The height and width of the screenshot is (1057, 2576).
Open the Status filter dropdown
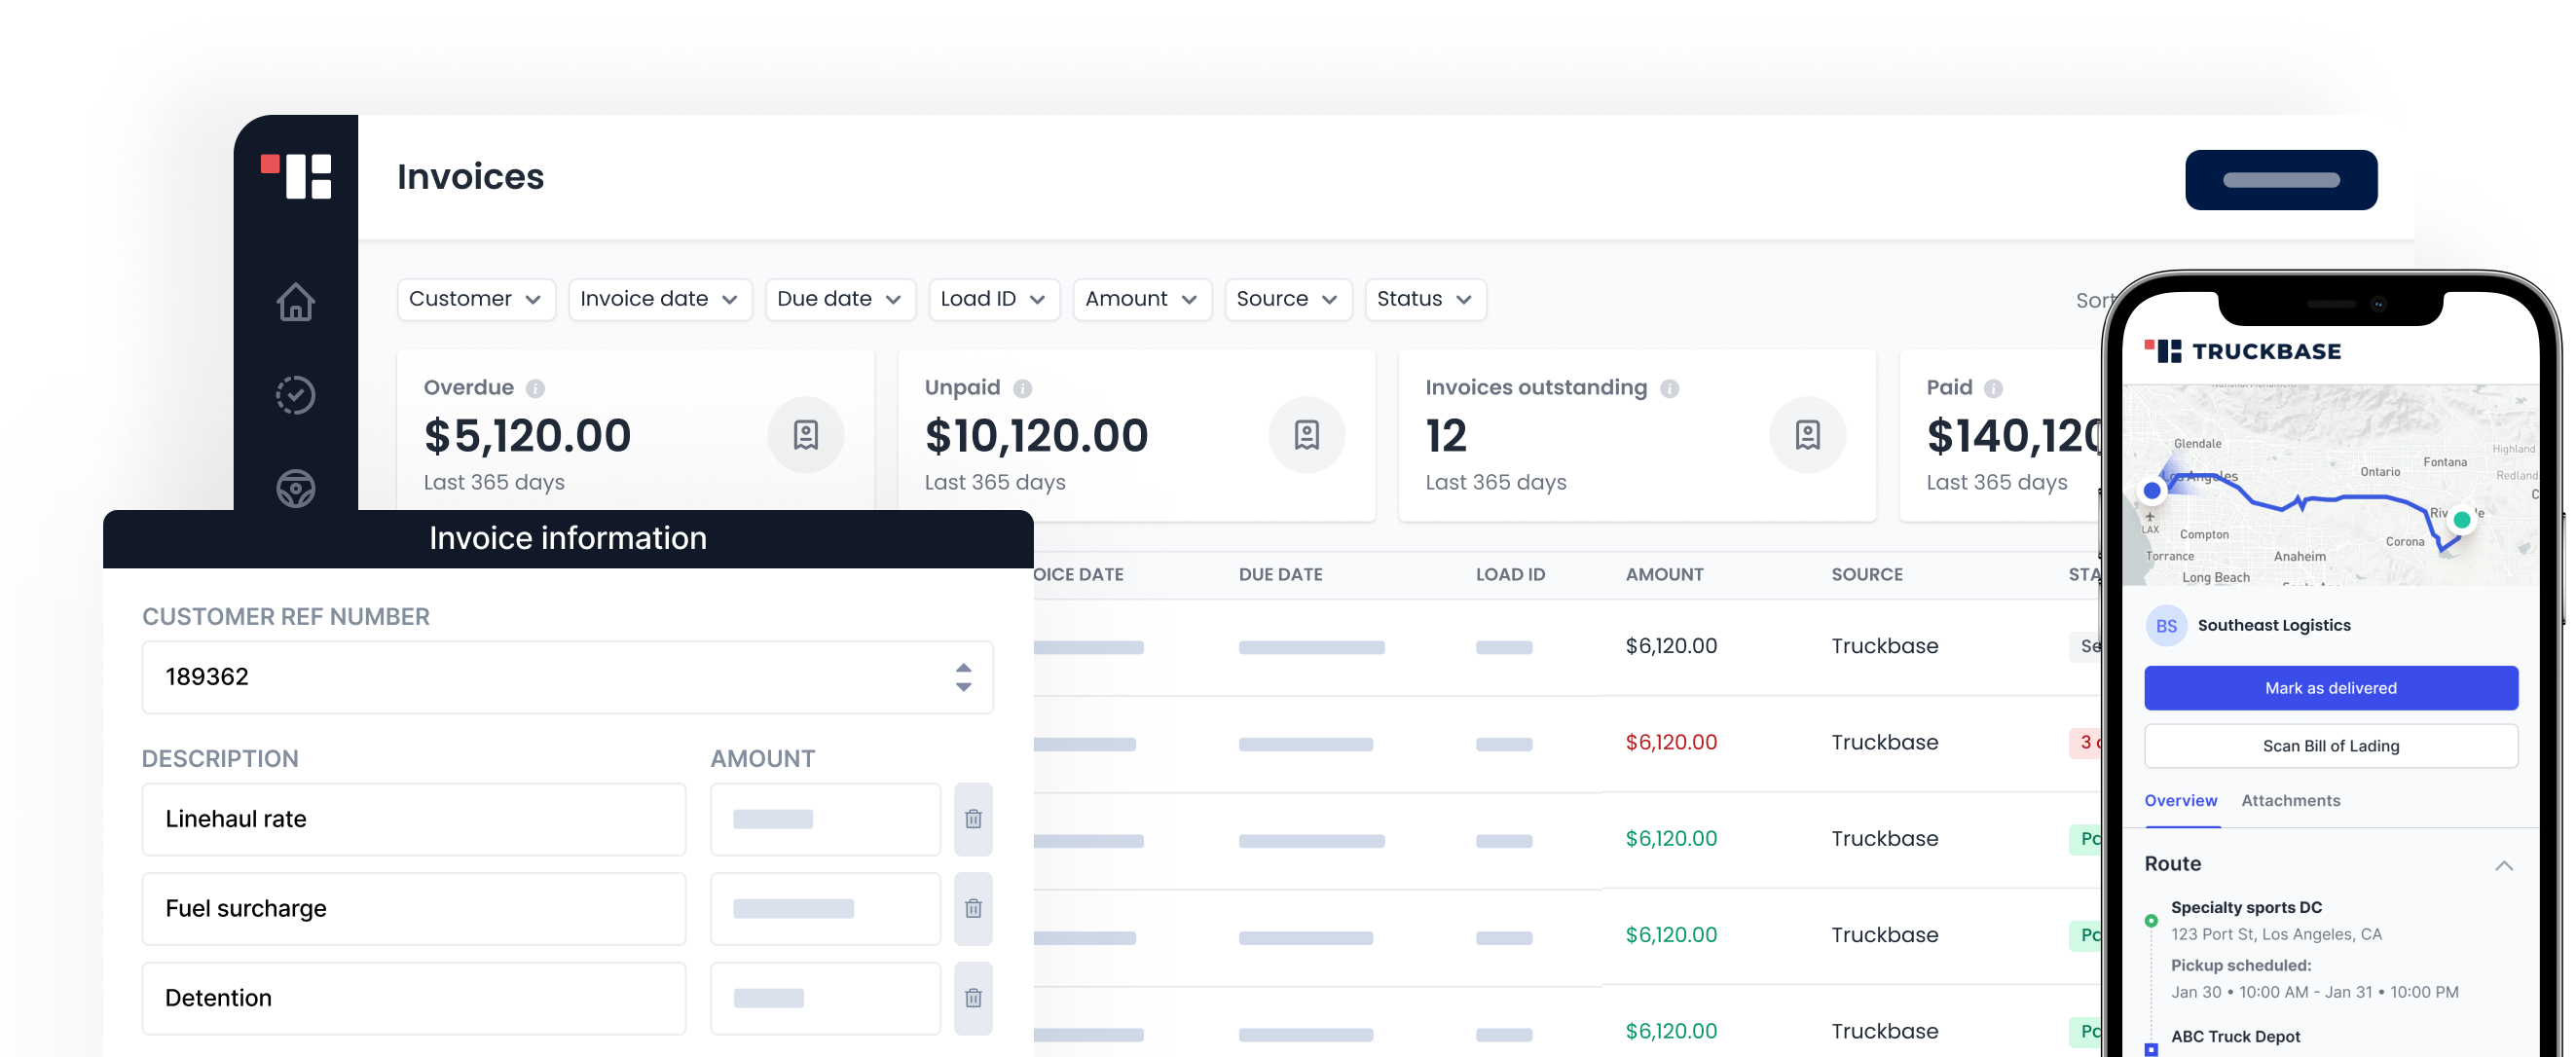[1425, 298]
